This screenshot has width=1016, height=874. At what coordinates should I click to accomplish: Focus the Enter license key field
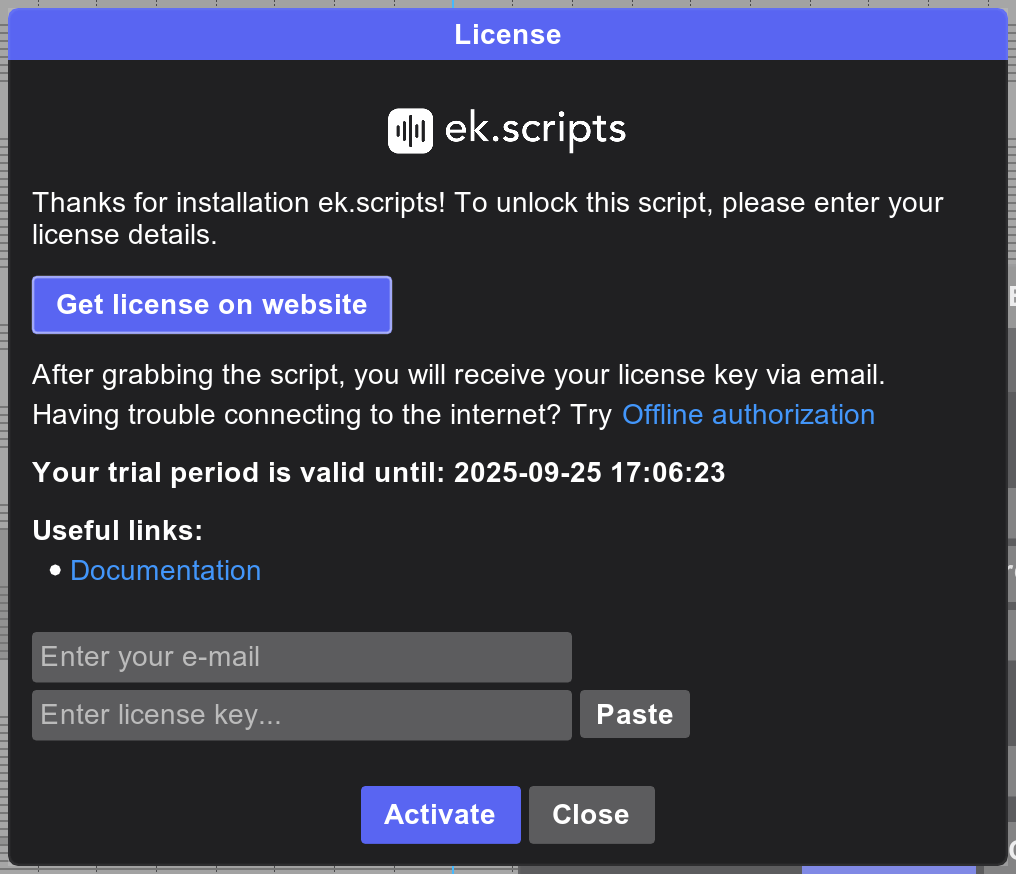coord(302,715)
